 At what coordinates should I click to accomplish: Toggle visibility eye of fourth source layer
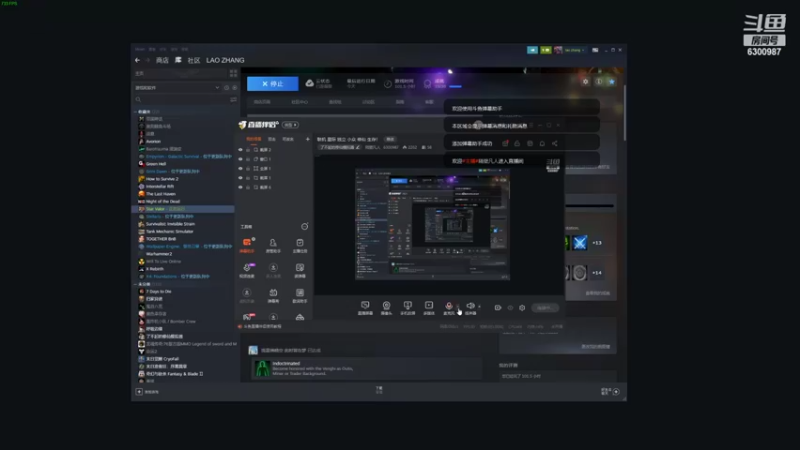240,178
